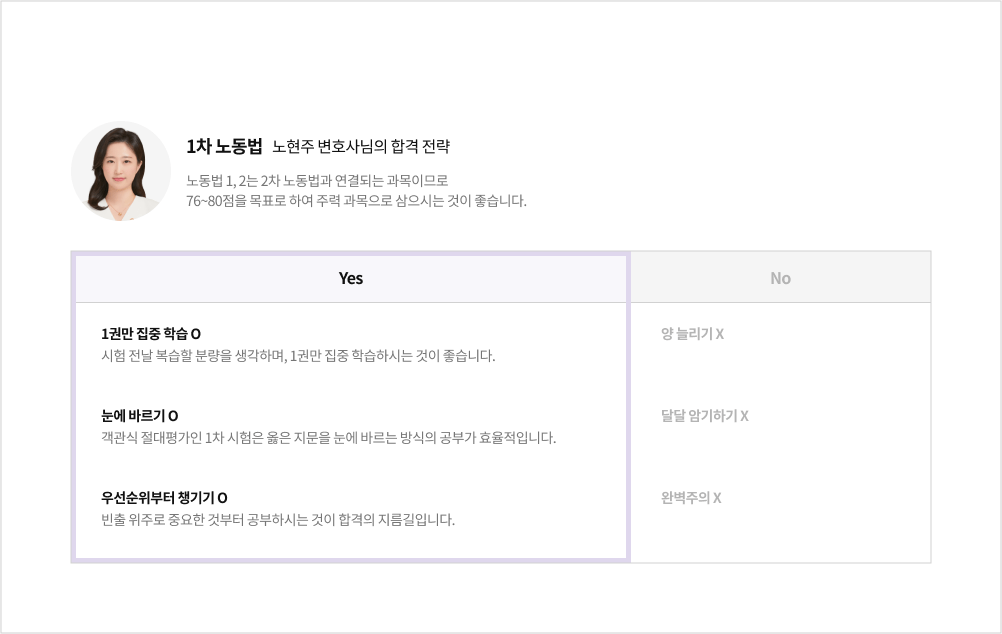
Task: Click the intro line starting "노동법 1, 2는"
Action: click(x=316, y=181)
